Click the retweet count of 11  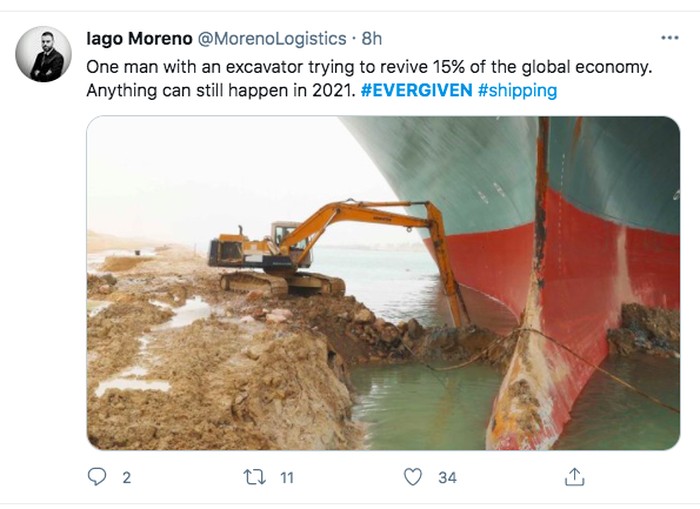[x=286, y=478]
